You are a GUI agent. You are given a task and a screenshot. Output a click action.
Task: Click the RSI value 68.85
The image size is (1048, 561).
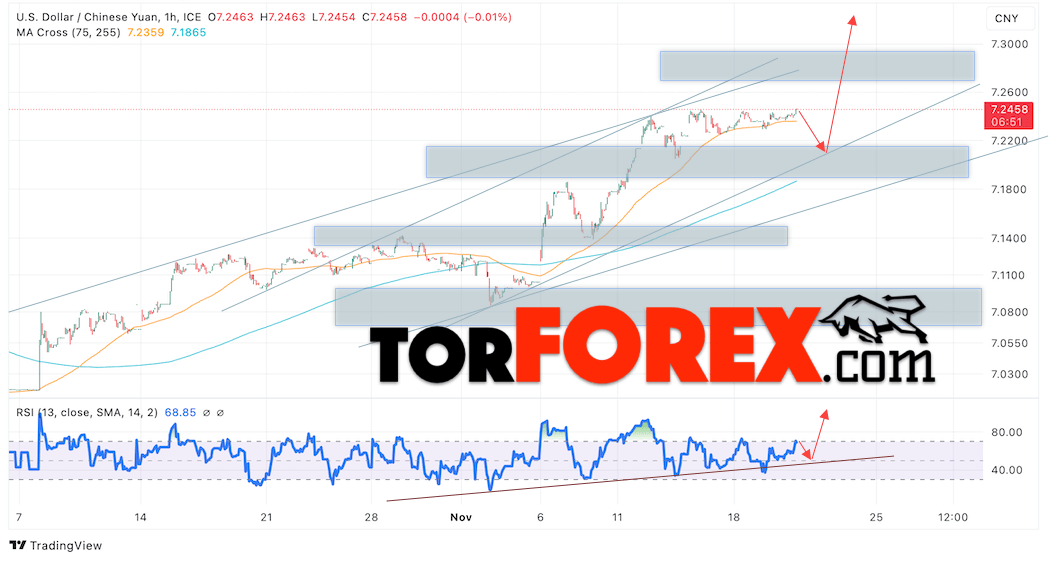click(180, 413)
